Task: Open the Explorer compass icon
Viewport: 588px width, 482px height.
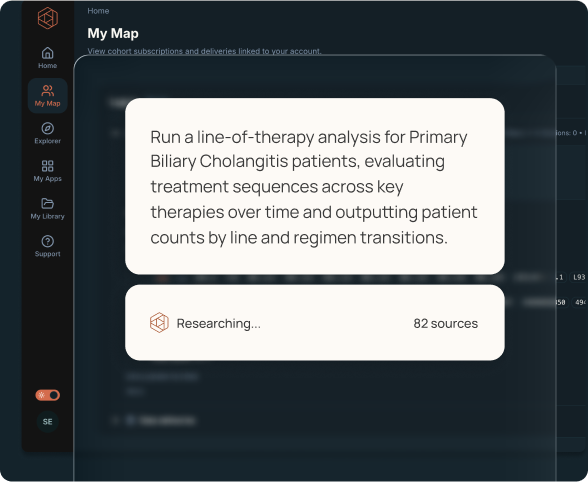Action: [48, 128]
